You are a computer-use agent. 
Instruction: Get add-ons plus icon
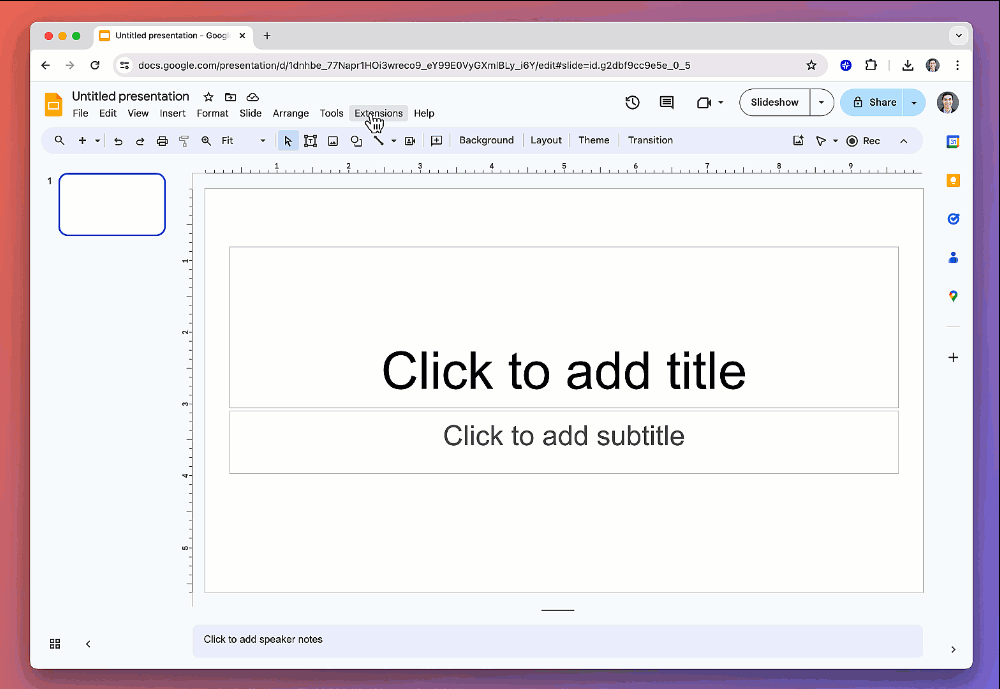(953, 357)
